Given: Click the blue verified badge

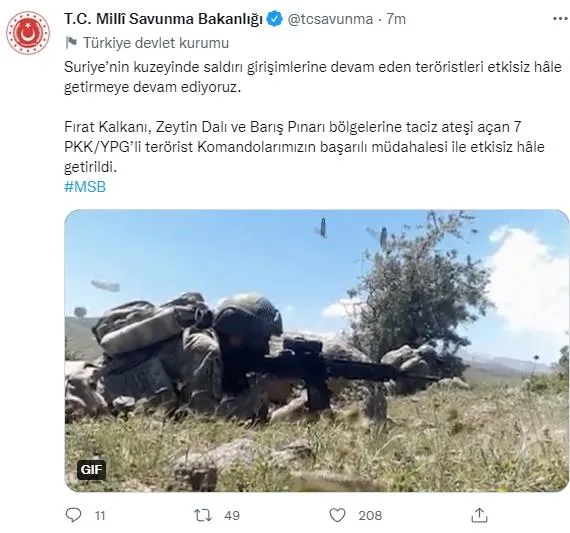Looking at the screenshot, I should coord(275,19).
